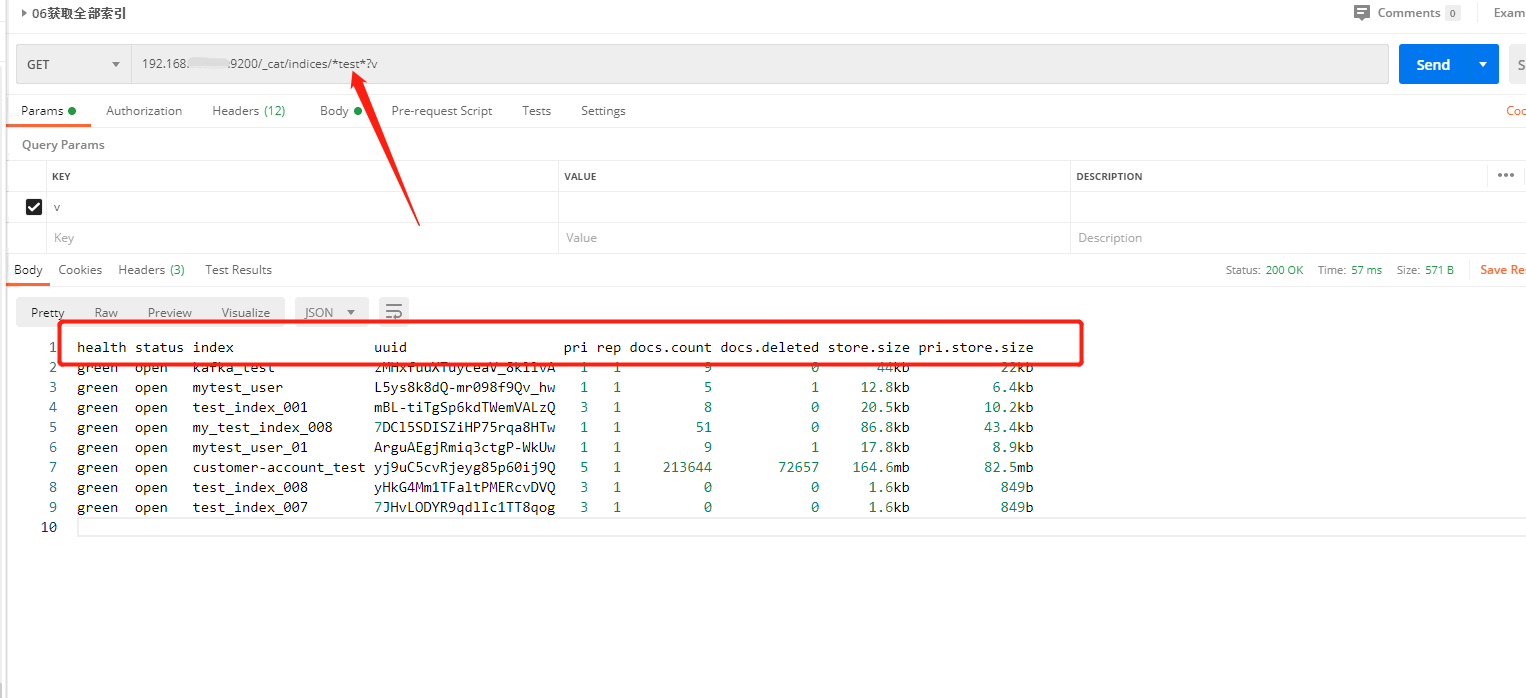
Task: Toggle the request name collapse arrow
Action: [24, 13]
